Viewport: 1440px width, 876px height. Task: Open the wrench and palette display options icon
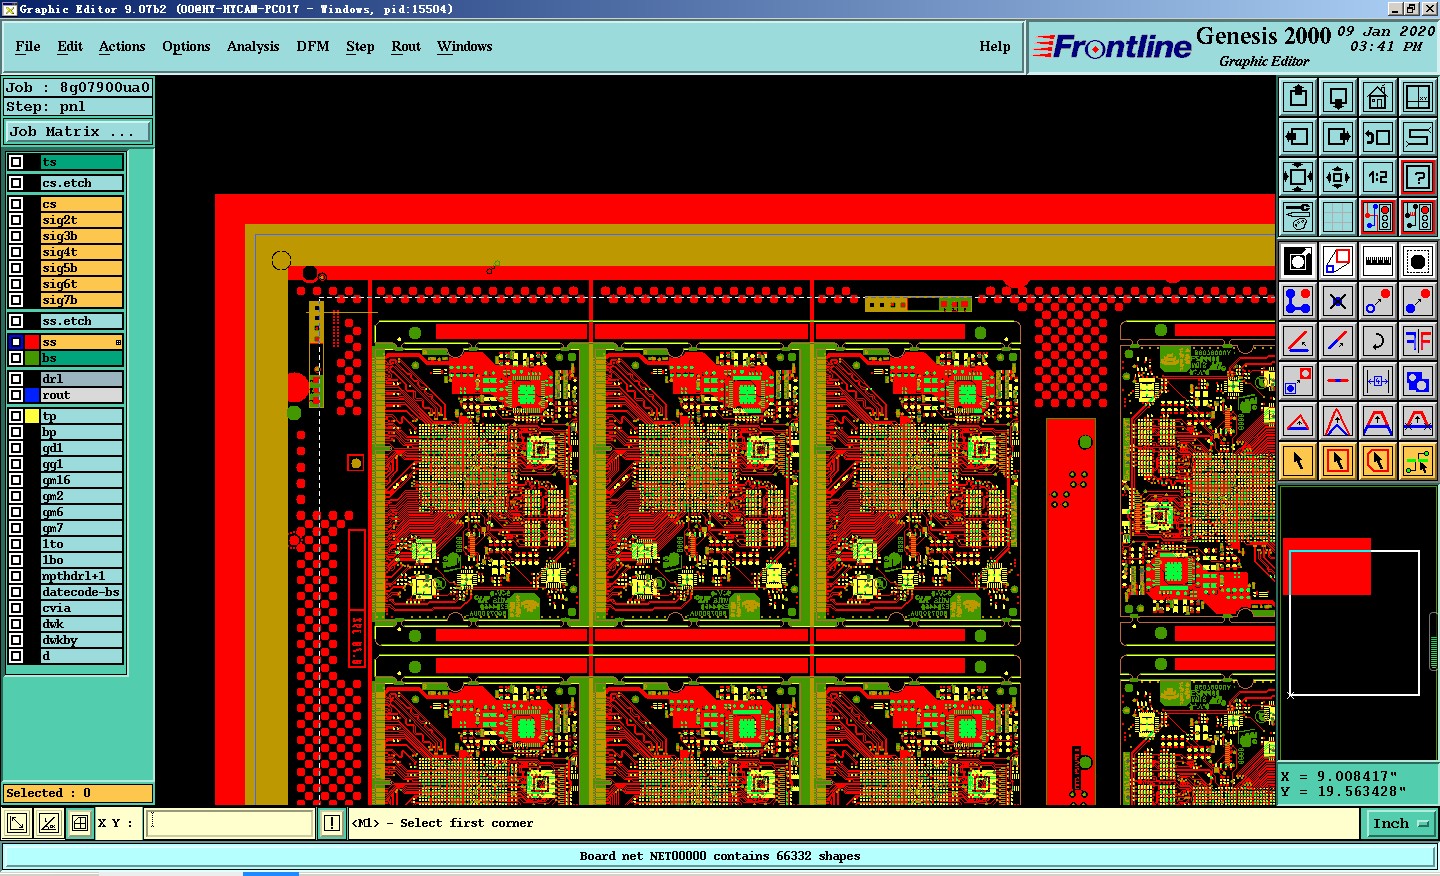[1298, 217]
